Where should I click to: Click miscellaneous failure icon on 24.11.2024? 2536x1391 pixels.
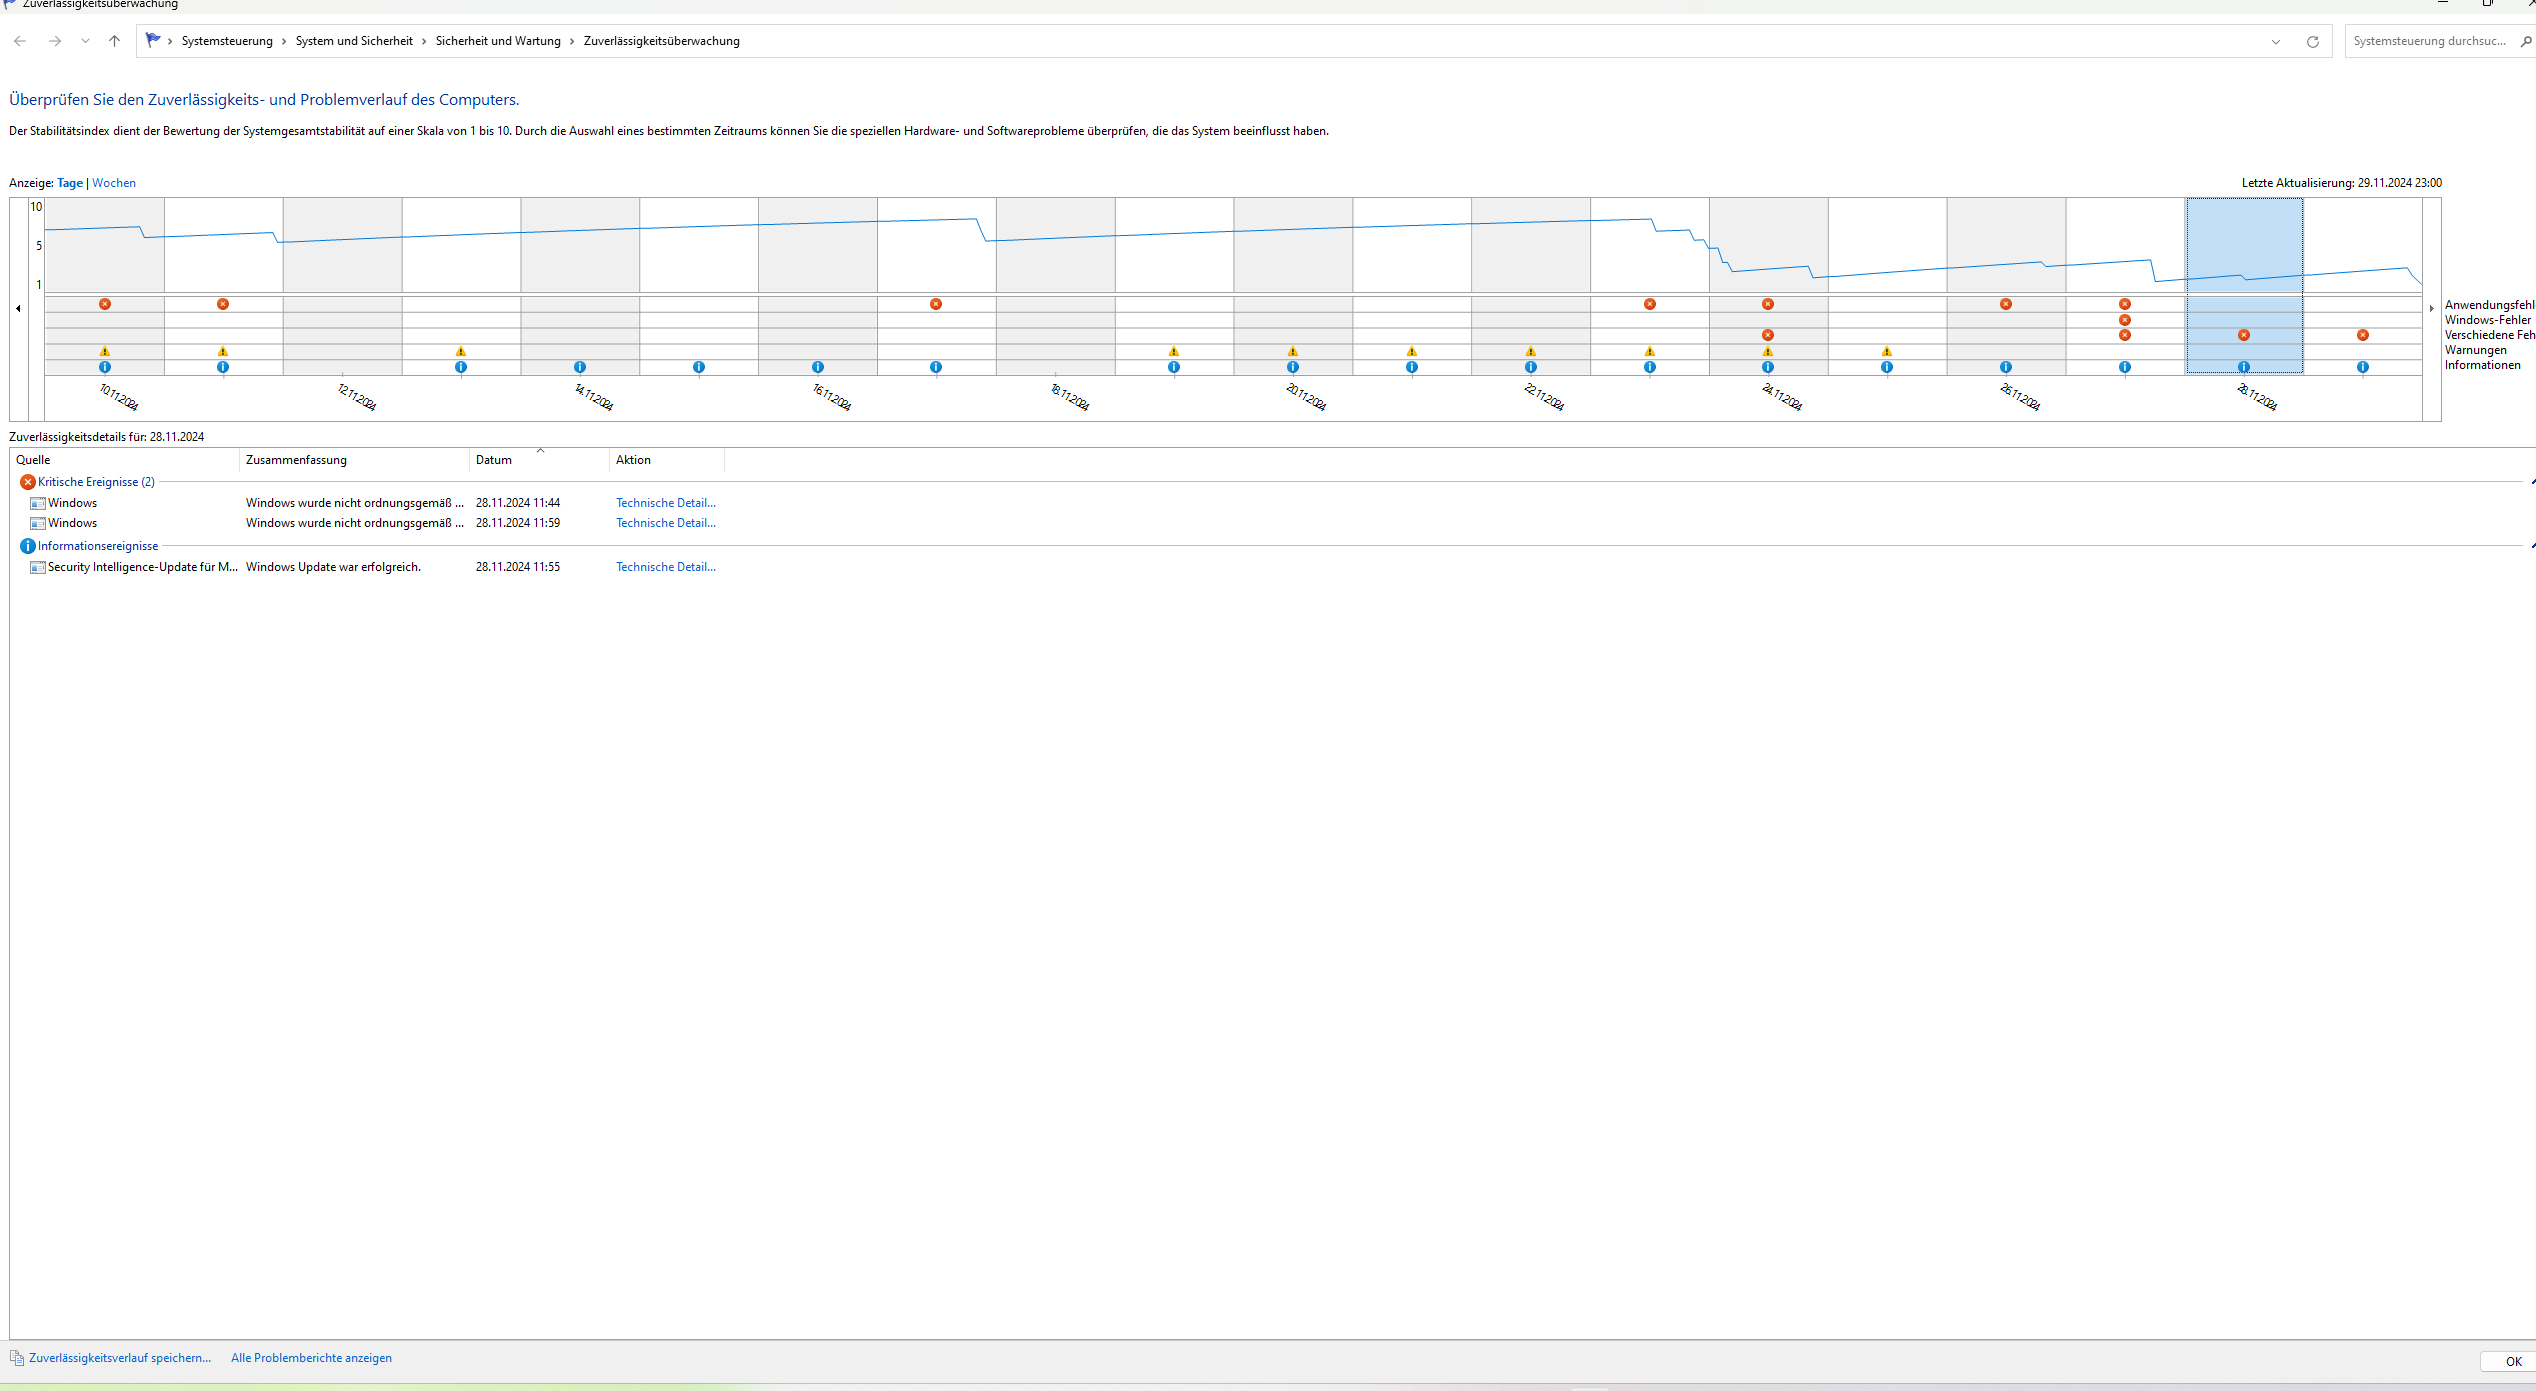[1768, 335]
